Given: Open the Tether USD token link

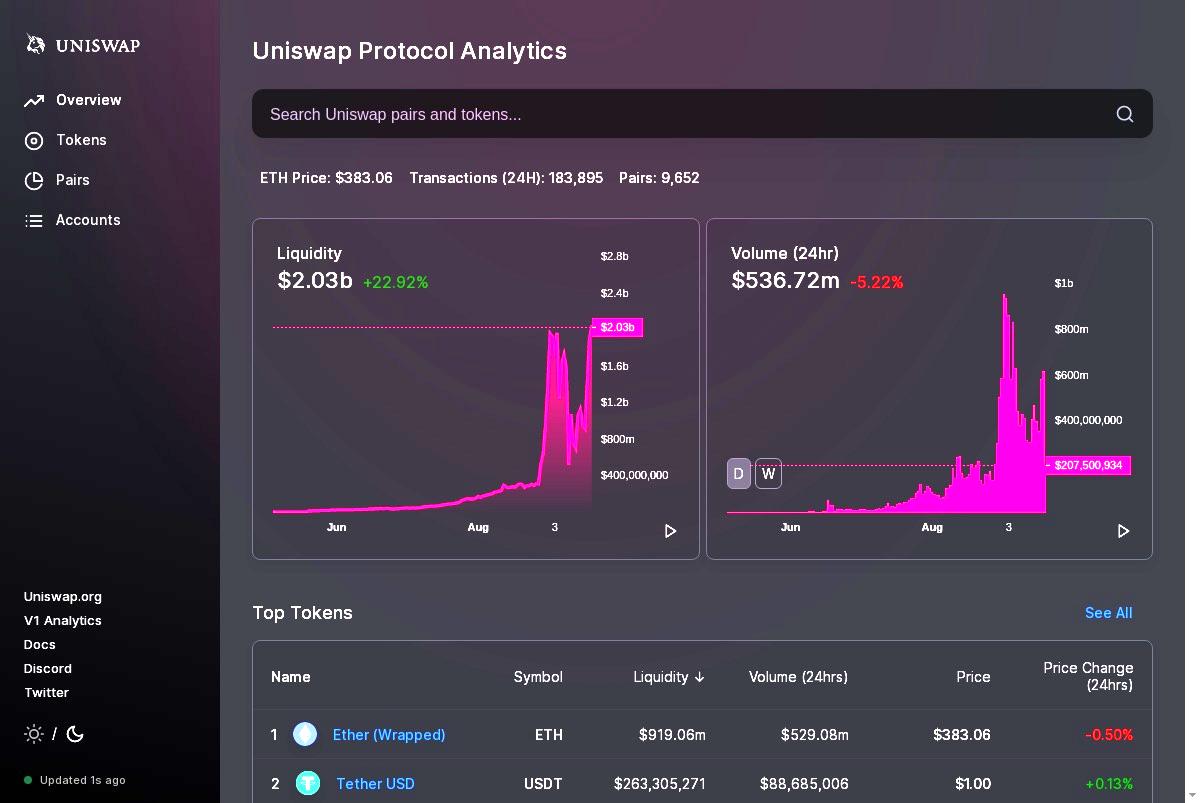Looking at the screenshot, I should click(375, 783).
